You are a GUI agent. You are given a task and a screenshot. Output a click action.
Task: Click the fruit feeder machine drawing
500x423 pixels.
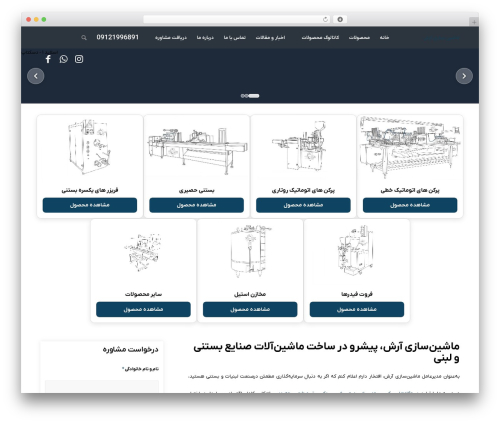pos(355,251)
